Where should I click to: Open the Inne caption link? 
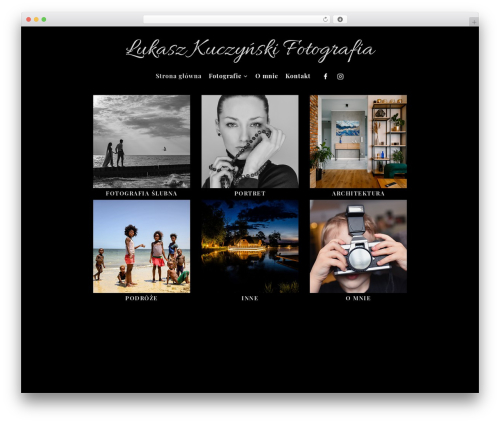[250, 298]
